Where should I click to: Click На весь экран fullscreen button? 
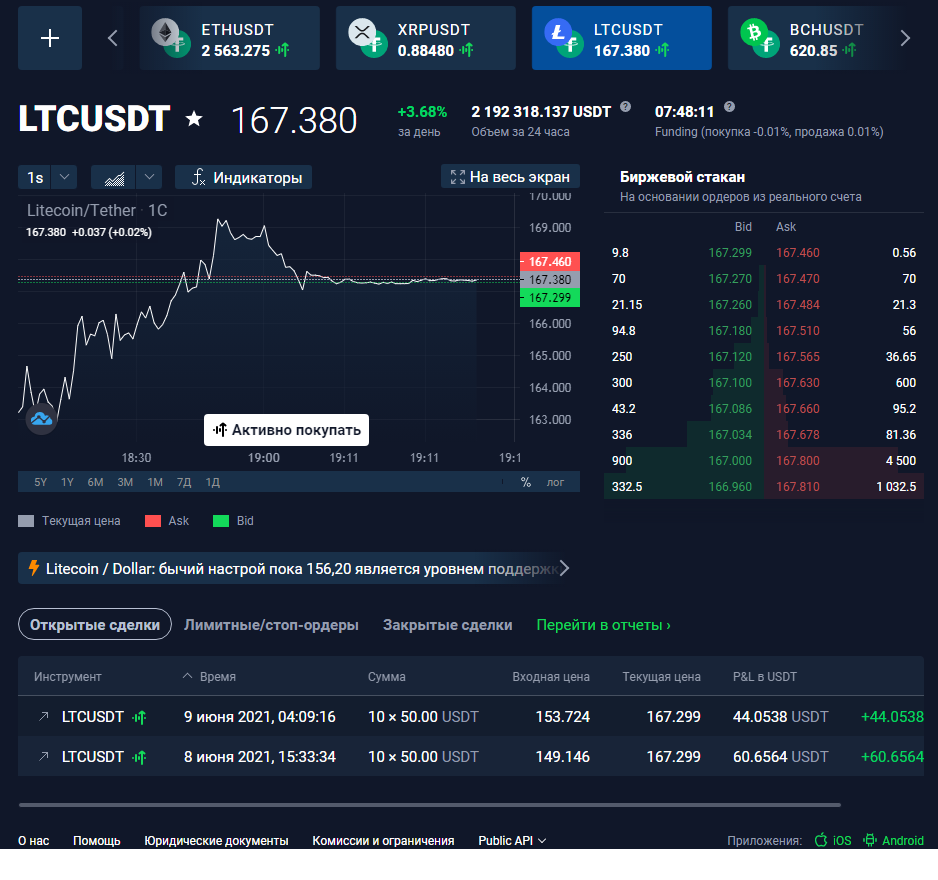[510, 176]
